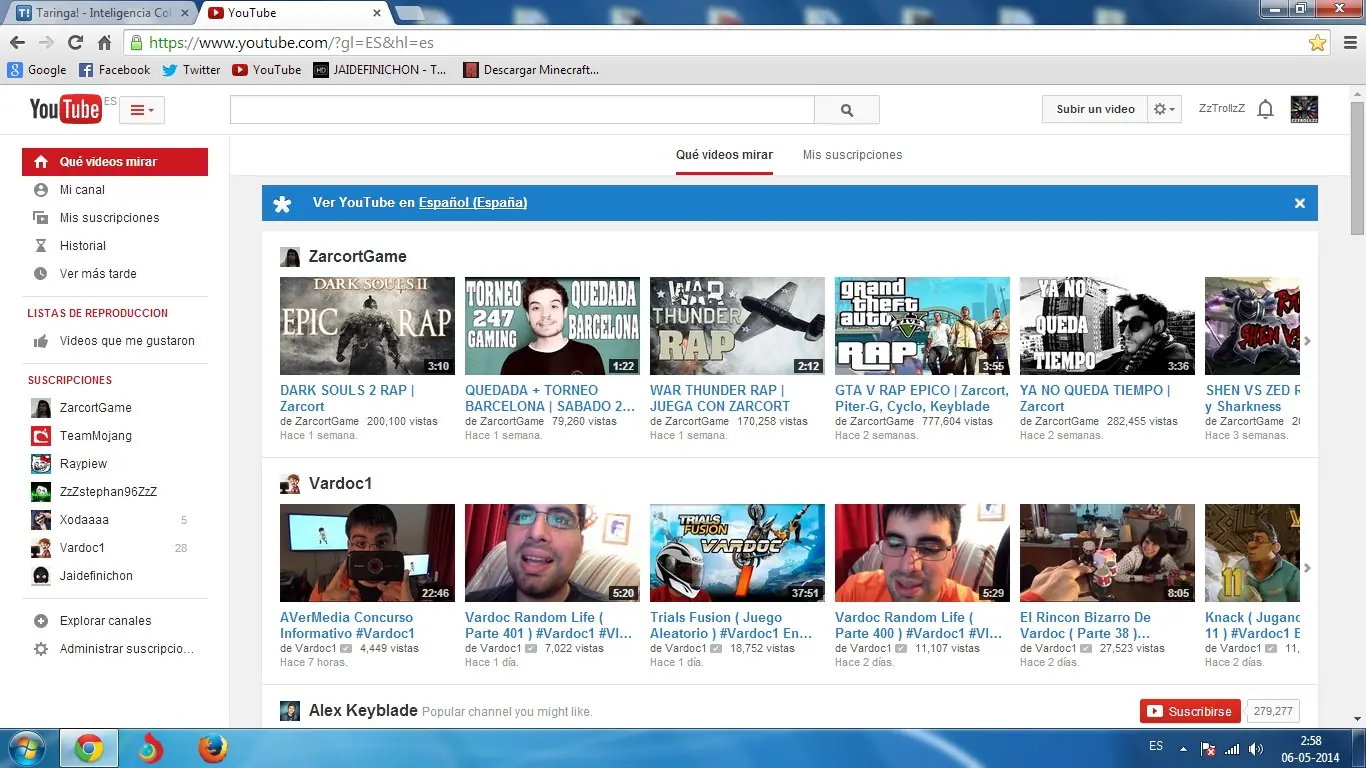The image size is (1366, 768).
Task: Open WAR THUNDER RAP thumbnail
Action: pos(737,326)
